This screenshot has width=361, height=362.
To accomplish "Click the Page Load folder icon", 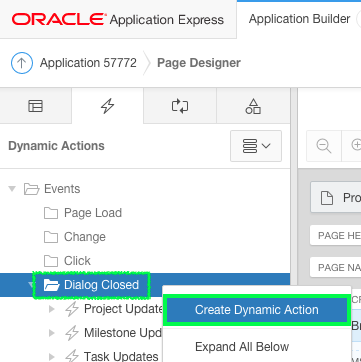I will click(x=51, y=213).
